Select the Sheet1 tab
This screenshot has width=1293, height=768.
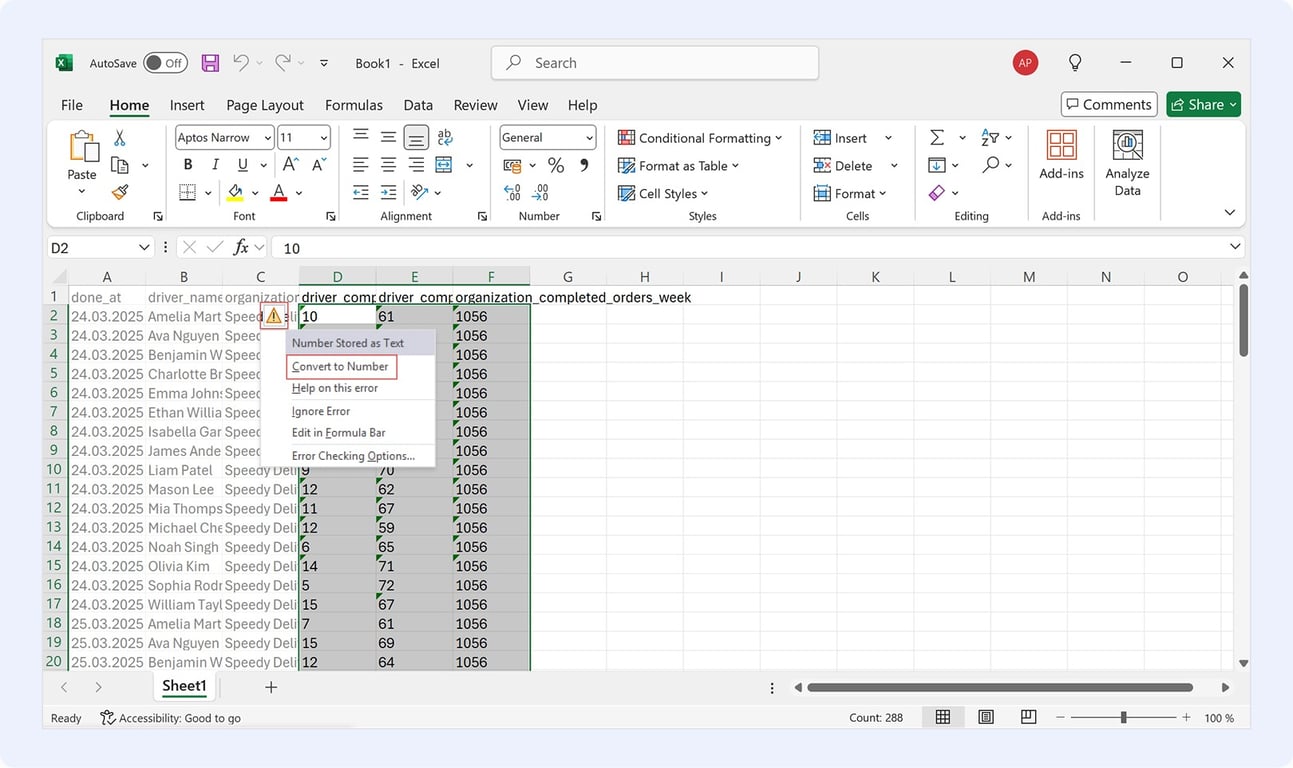coord(184,686)
